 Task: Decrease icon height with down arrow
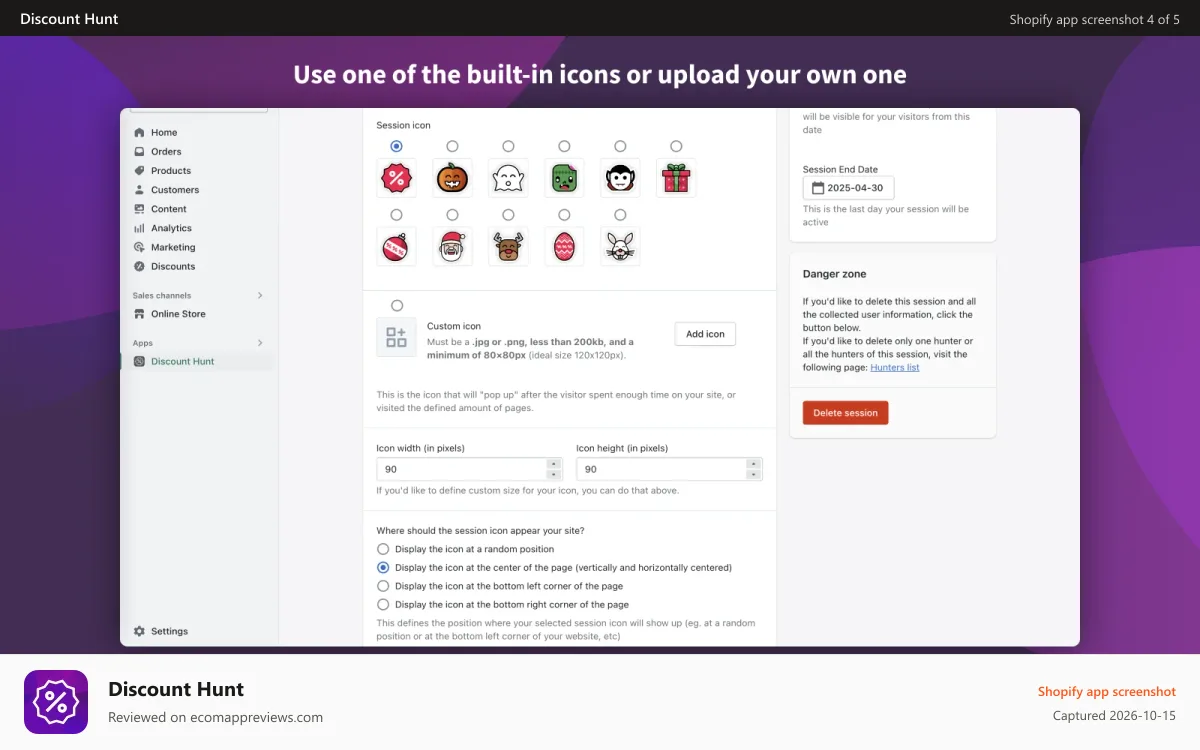[754, 474]
